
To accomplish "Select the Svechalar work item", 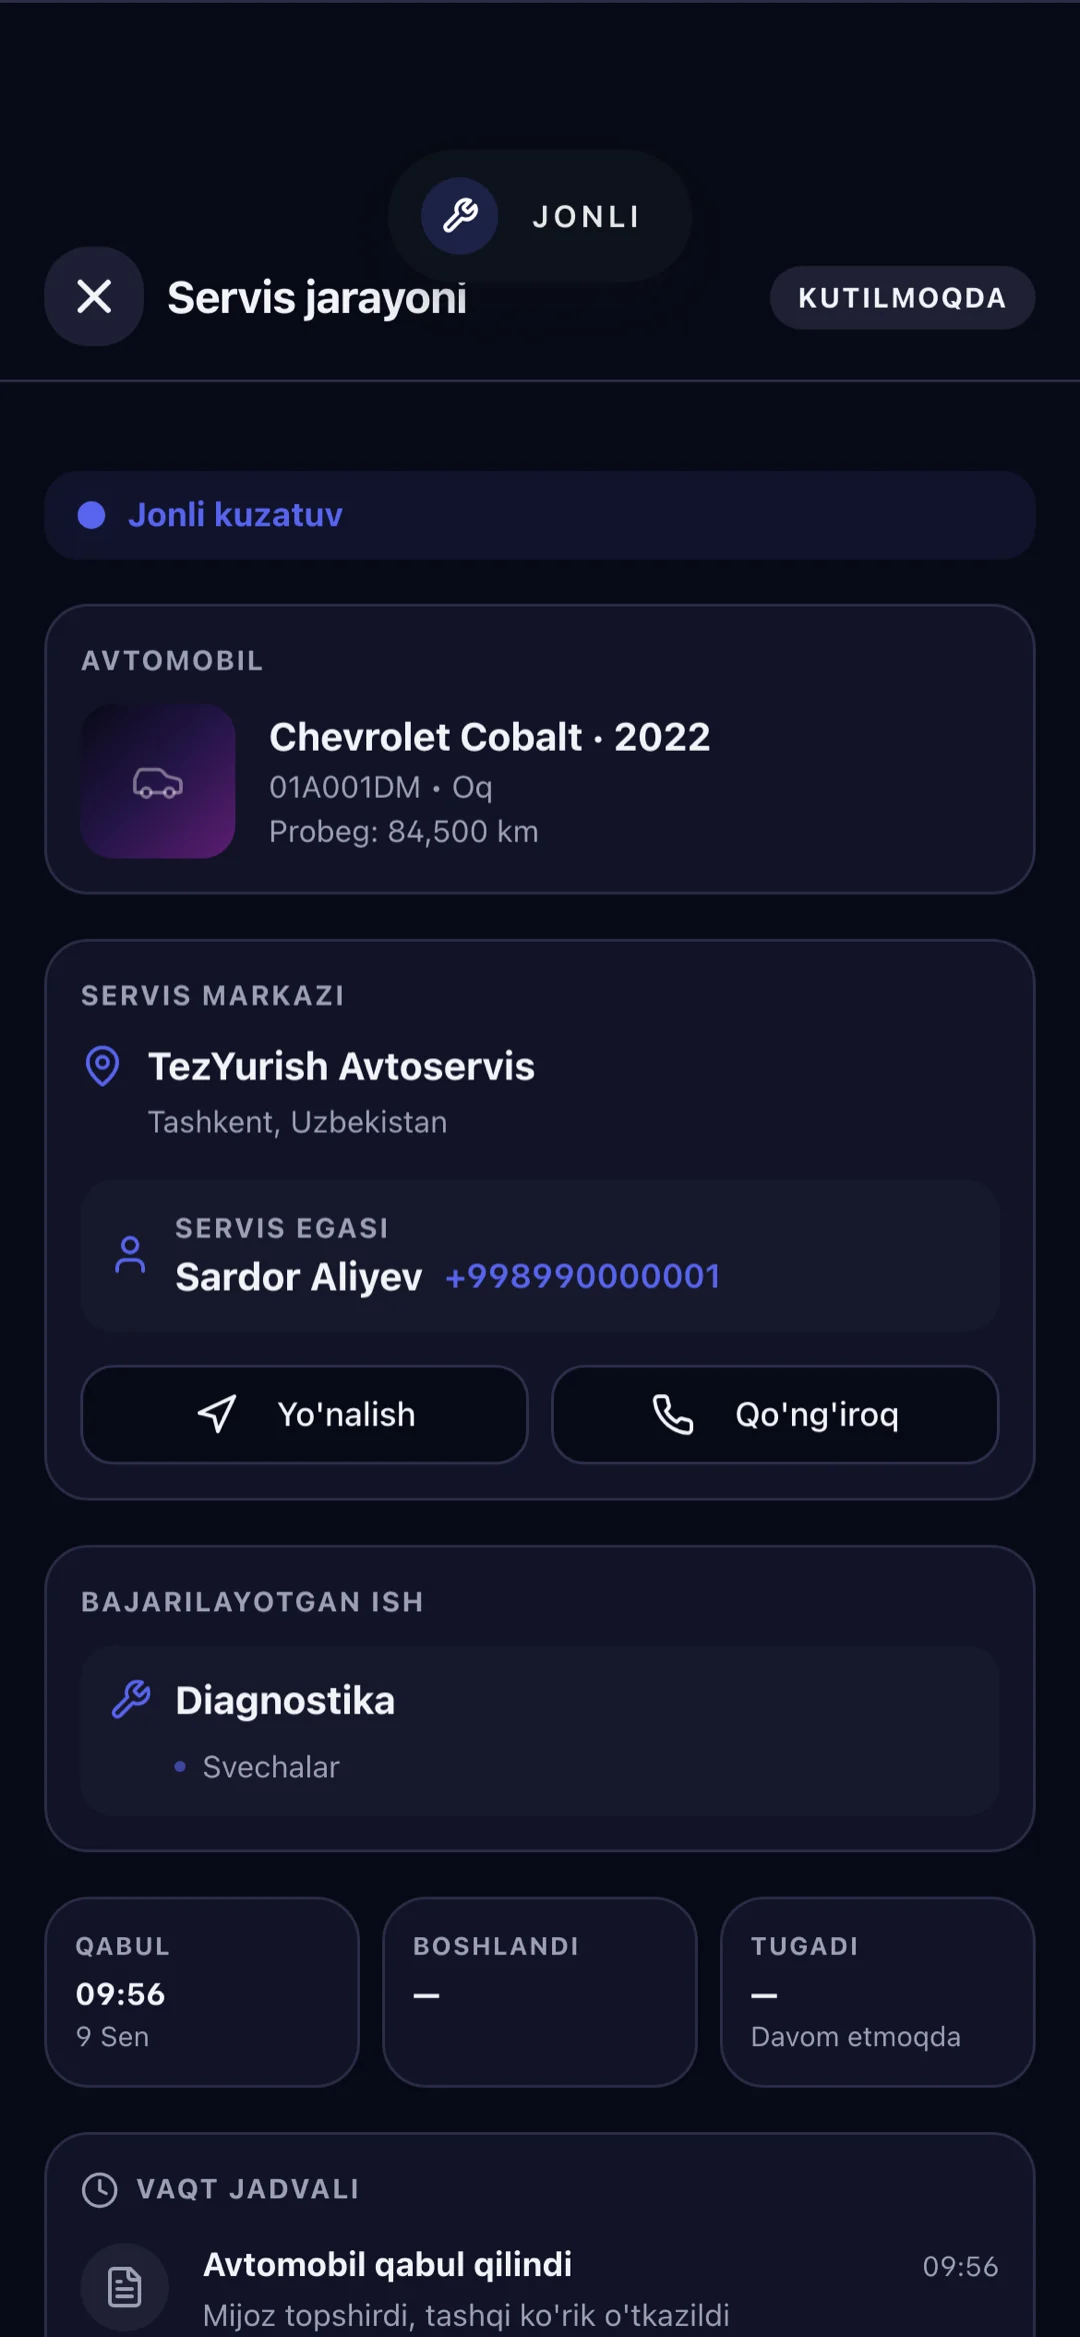I will pos(271,1767).
